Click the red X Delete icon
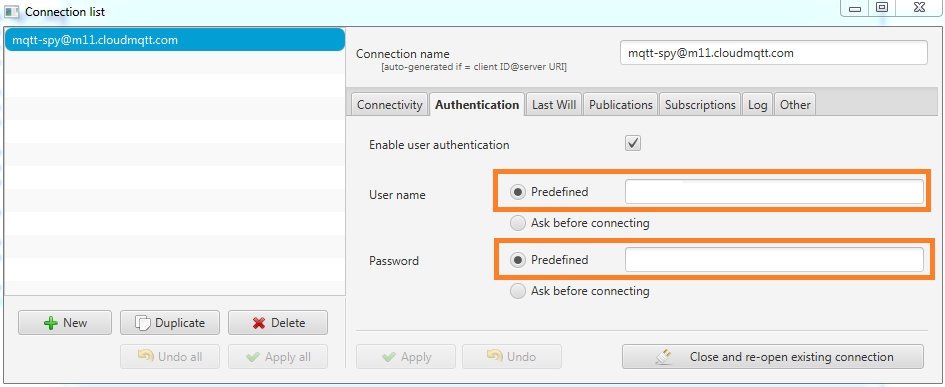945x387 pixels. [x=259, y=323]
